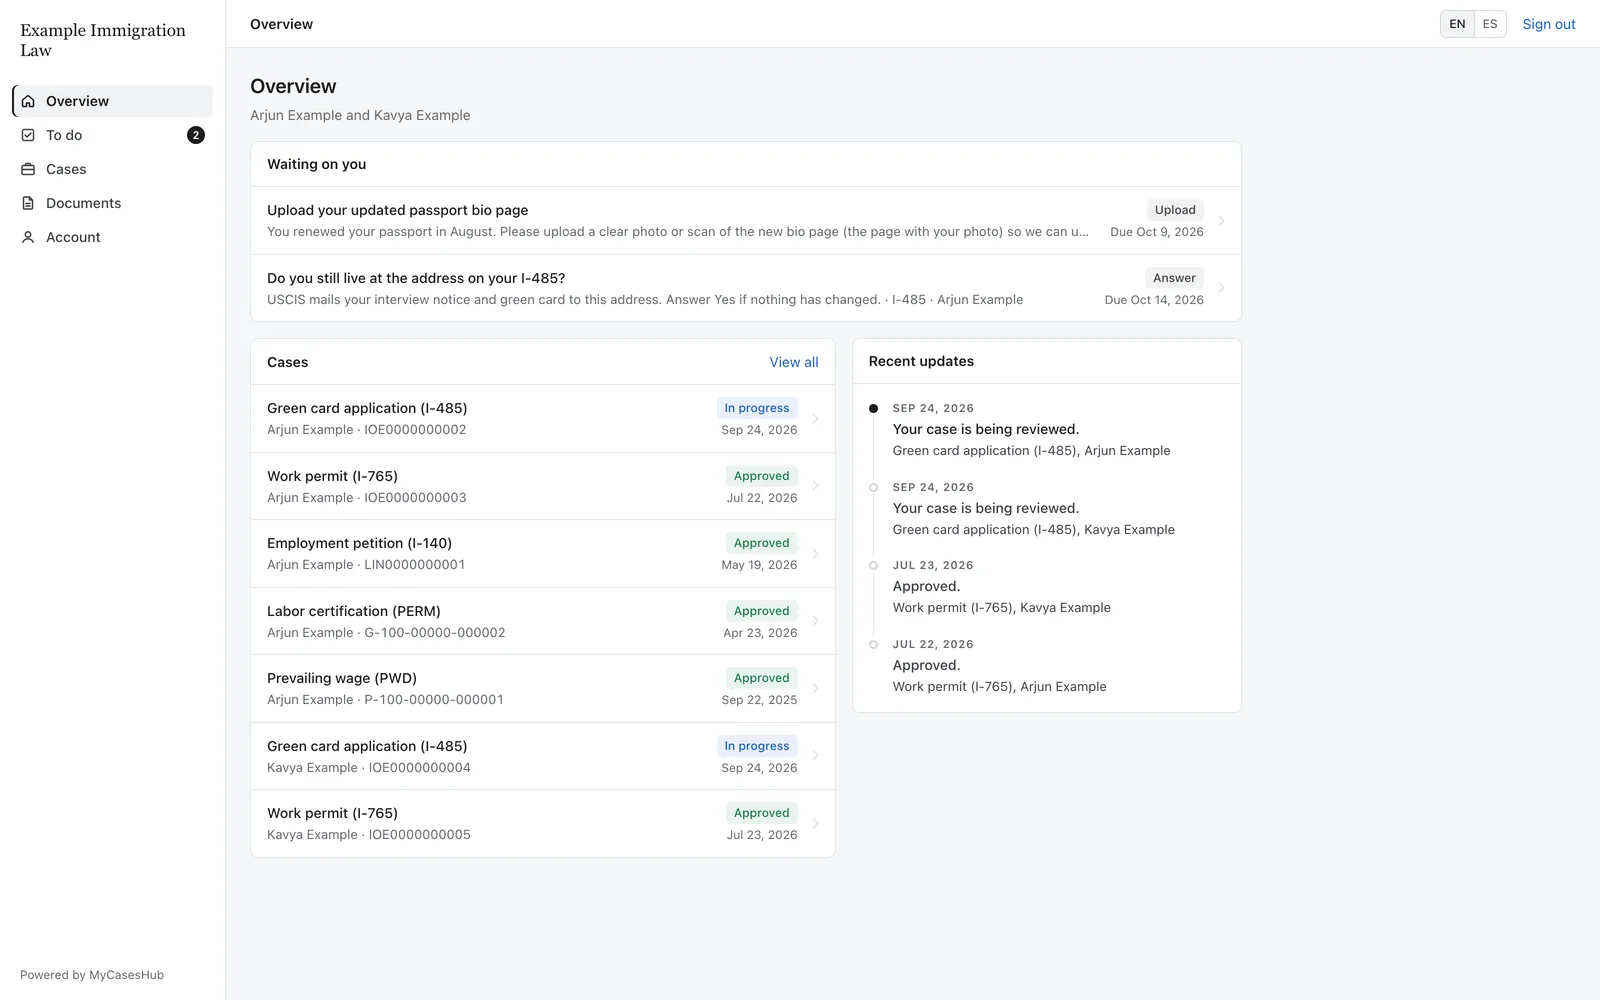Switch language to ES
Screen dimensions: 1600x1000
tap(1490, 24)
